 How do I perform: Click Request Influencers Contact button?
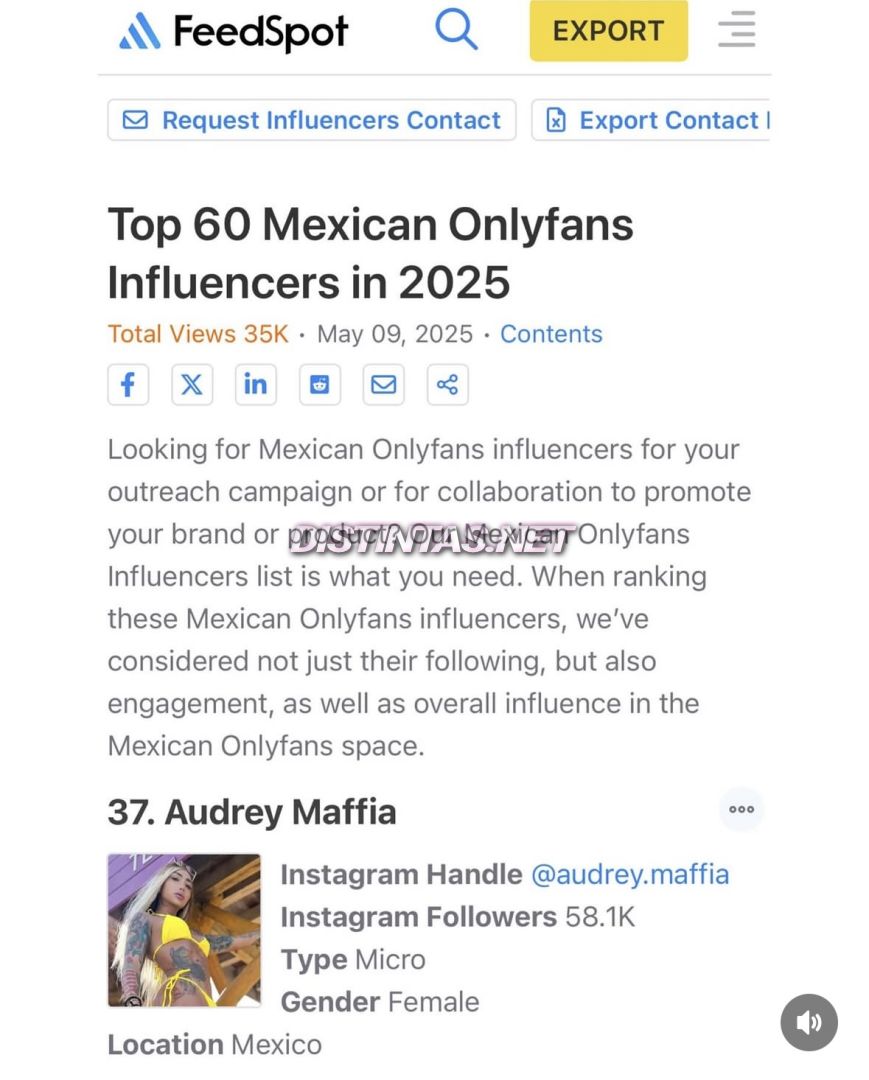click(312, 120)
